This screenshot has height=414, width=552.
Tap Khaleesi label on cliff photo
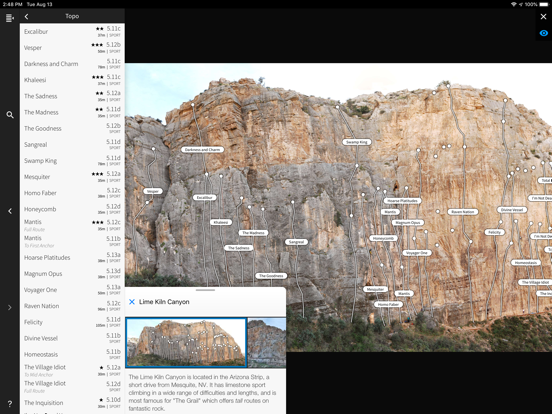coord(221,222)
